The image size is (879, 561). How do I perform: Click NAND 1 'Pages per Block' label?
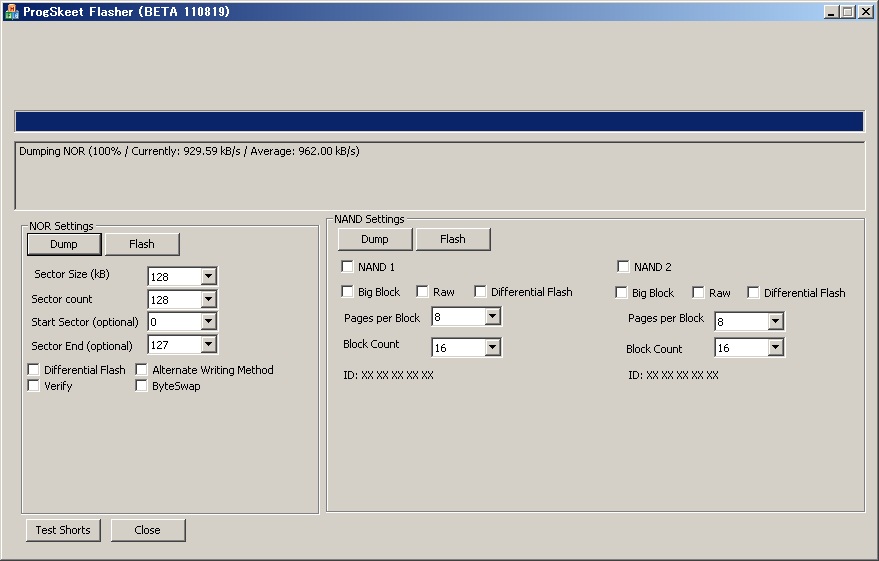[382, 318]
